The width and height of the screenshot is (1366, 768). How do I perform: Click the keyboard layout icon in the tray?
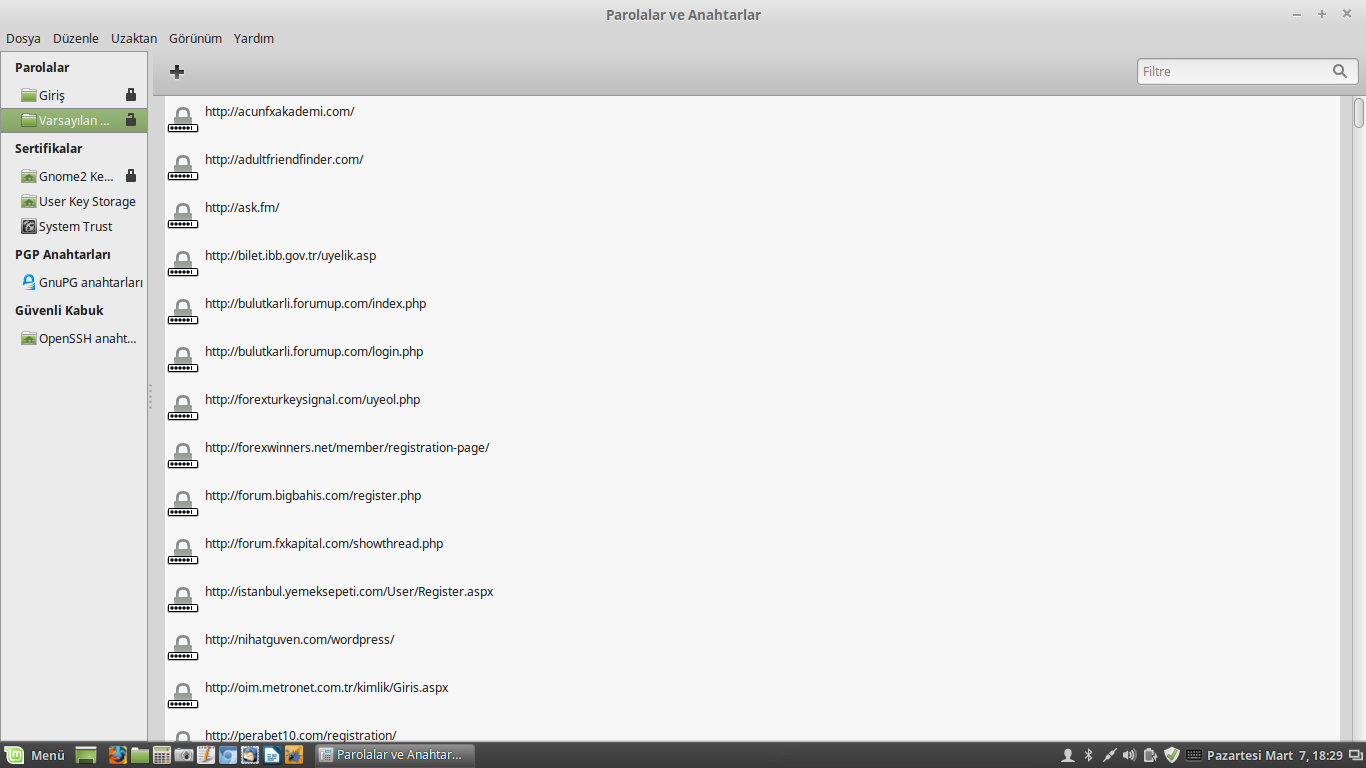pos(1194,755)
